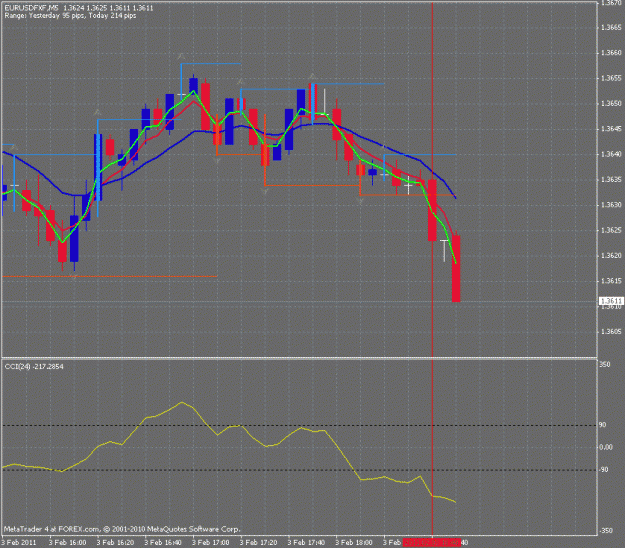Click the 350 level on the CCI scale
This screenshot has height=548, width=625.
click(x=605, y=365)
